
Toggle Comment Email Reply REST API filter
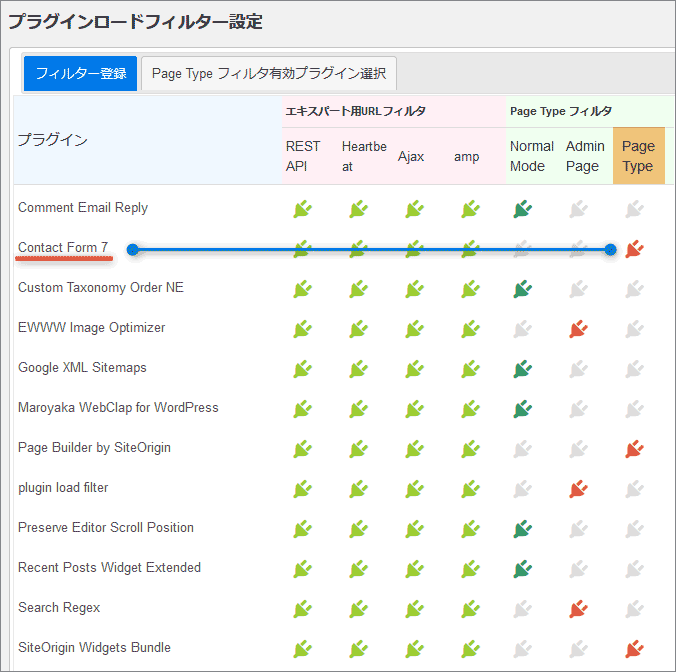coord(302,209)
